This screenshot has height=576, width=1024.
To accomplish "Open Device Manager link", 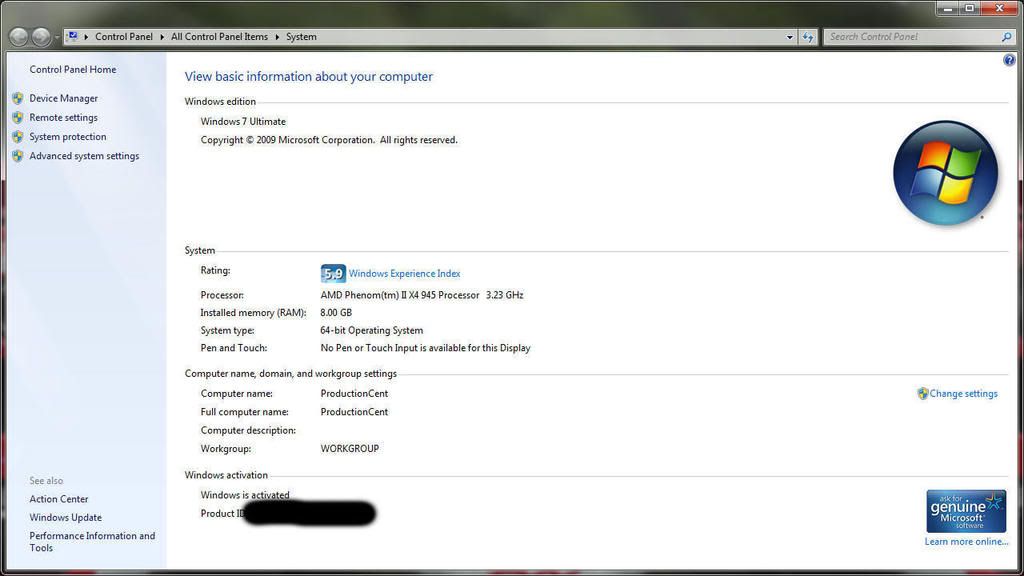I will coord(63,98).
